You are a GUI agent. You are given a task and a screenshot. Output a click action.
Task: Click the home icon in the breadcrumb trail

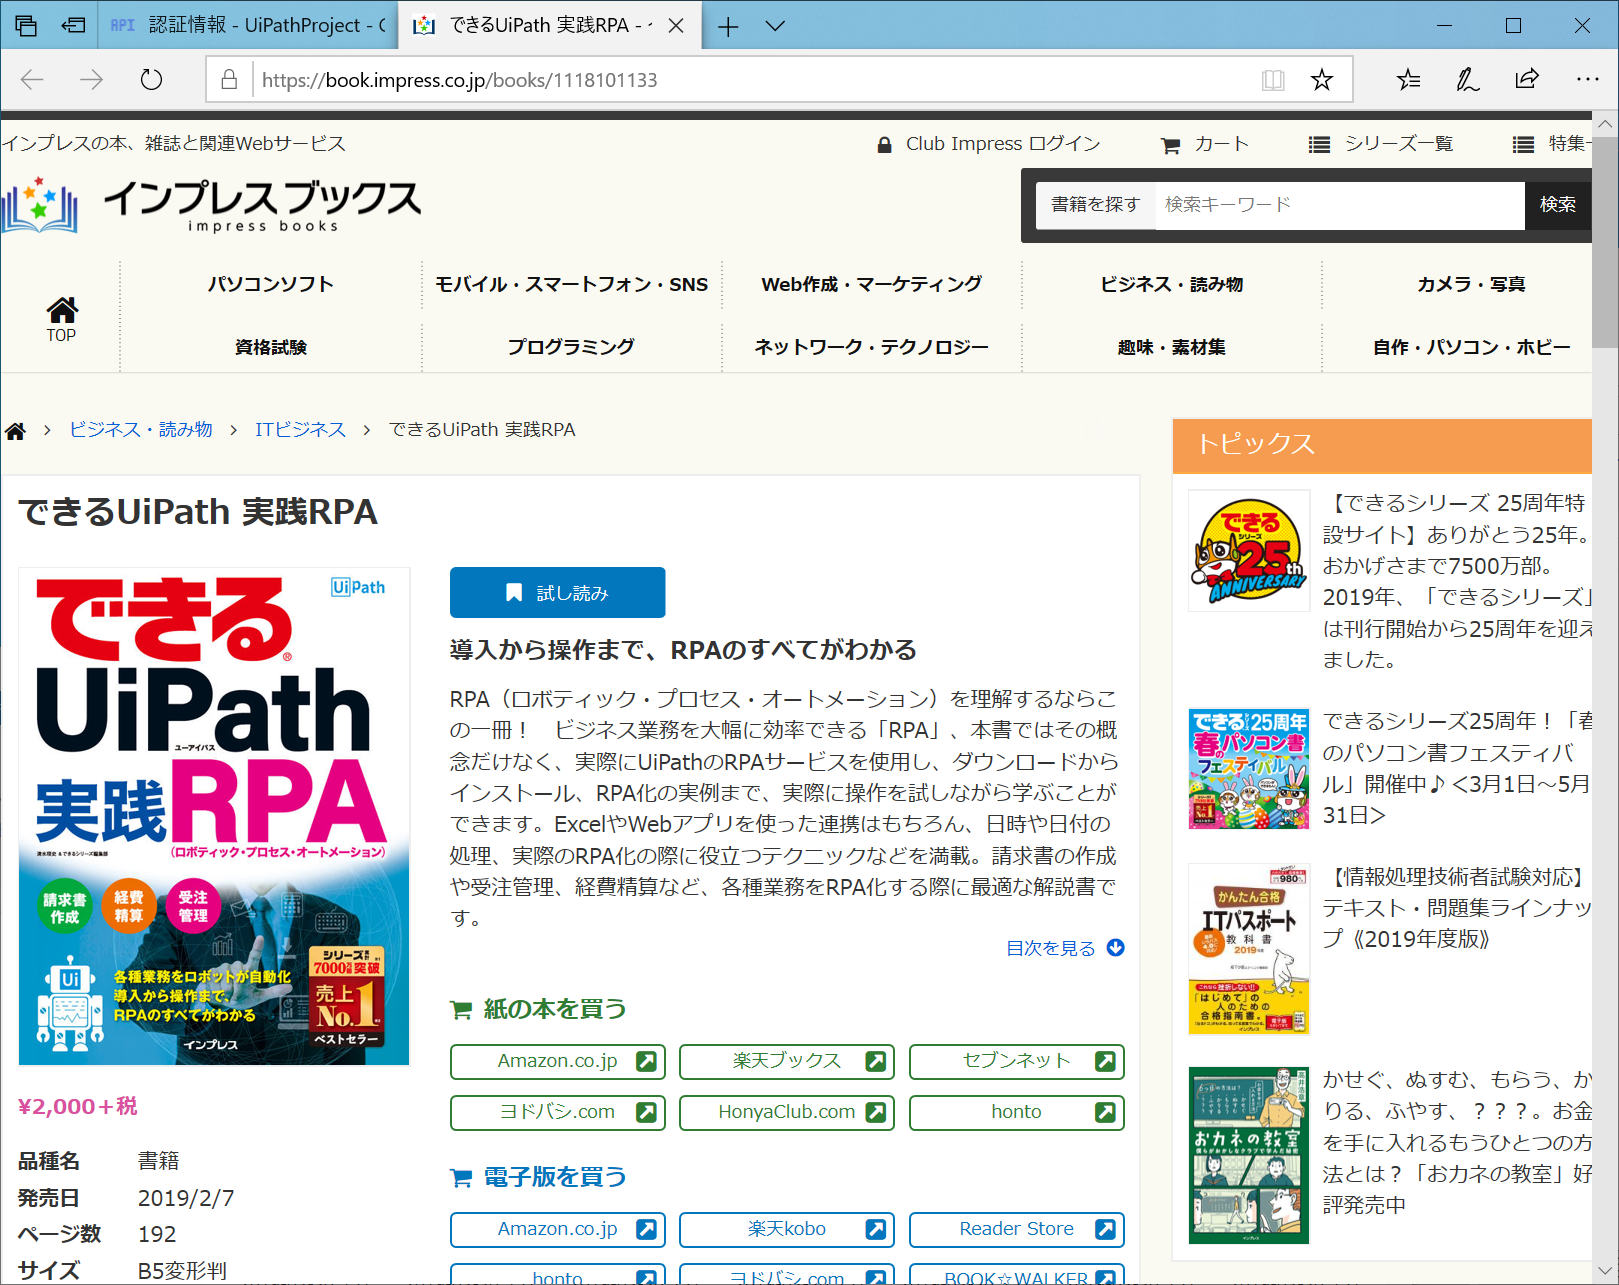tap(15, 429)
